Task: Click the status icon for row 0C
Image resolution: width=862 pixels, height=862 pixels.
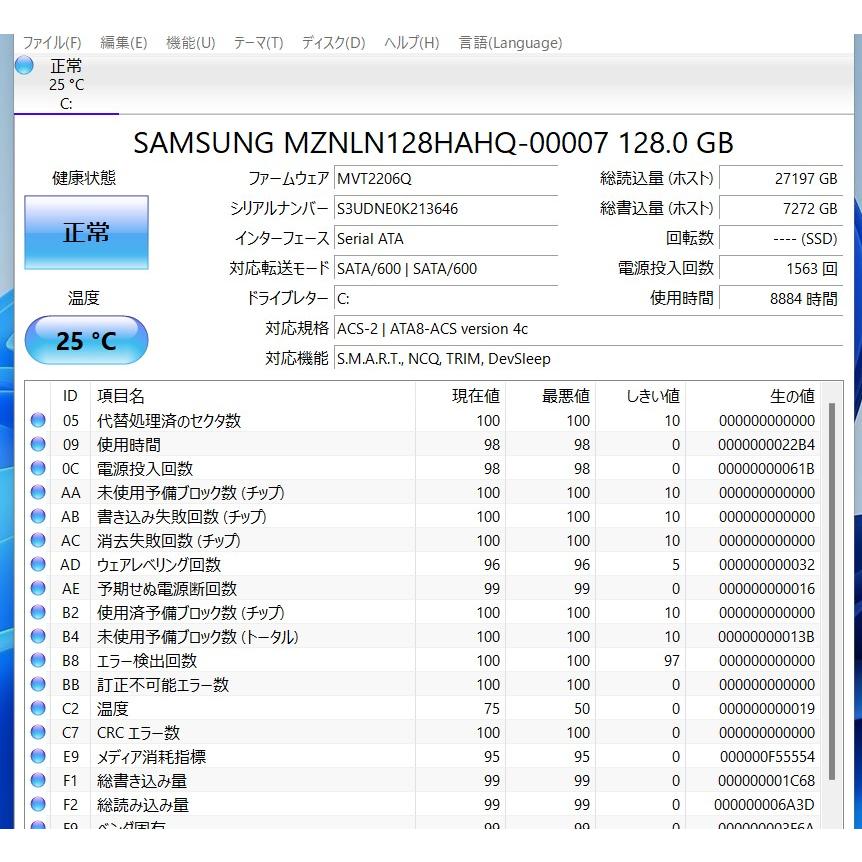Action: point(38,468)
